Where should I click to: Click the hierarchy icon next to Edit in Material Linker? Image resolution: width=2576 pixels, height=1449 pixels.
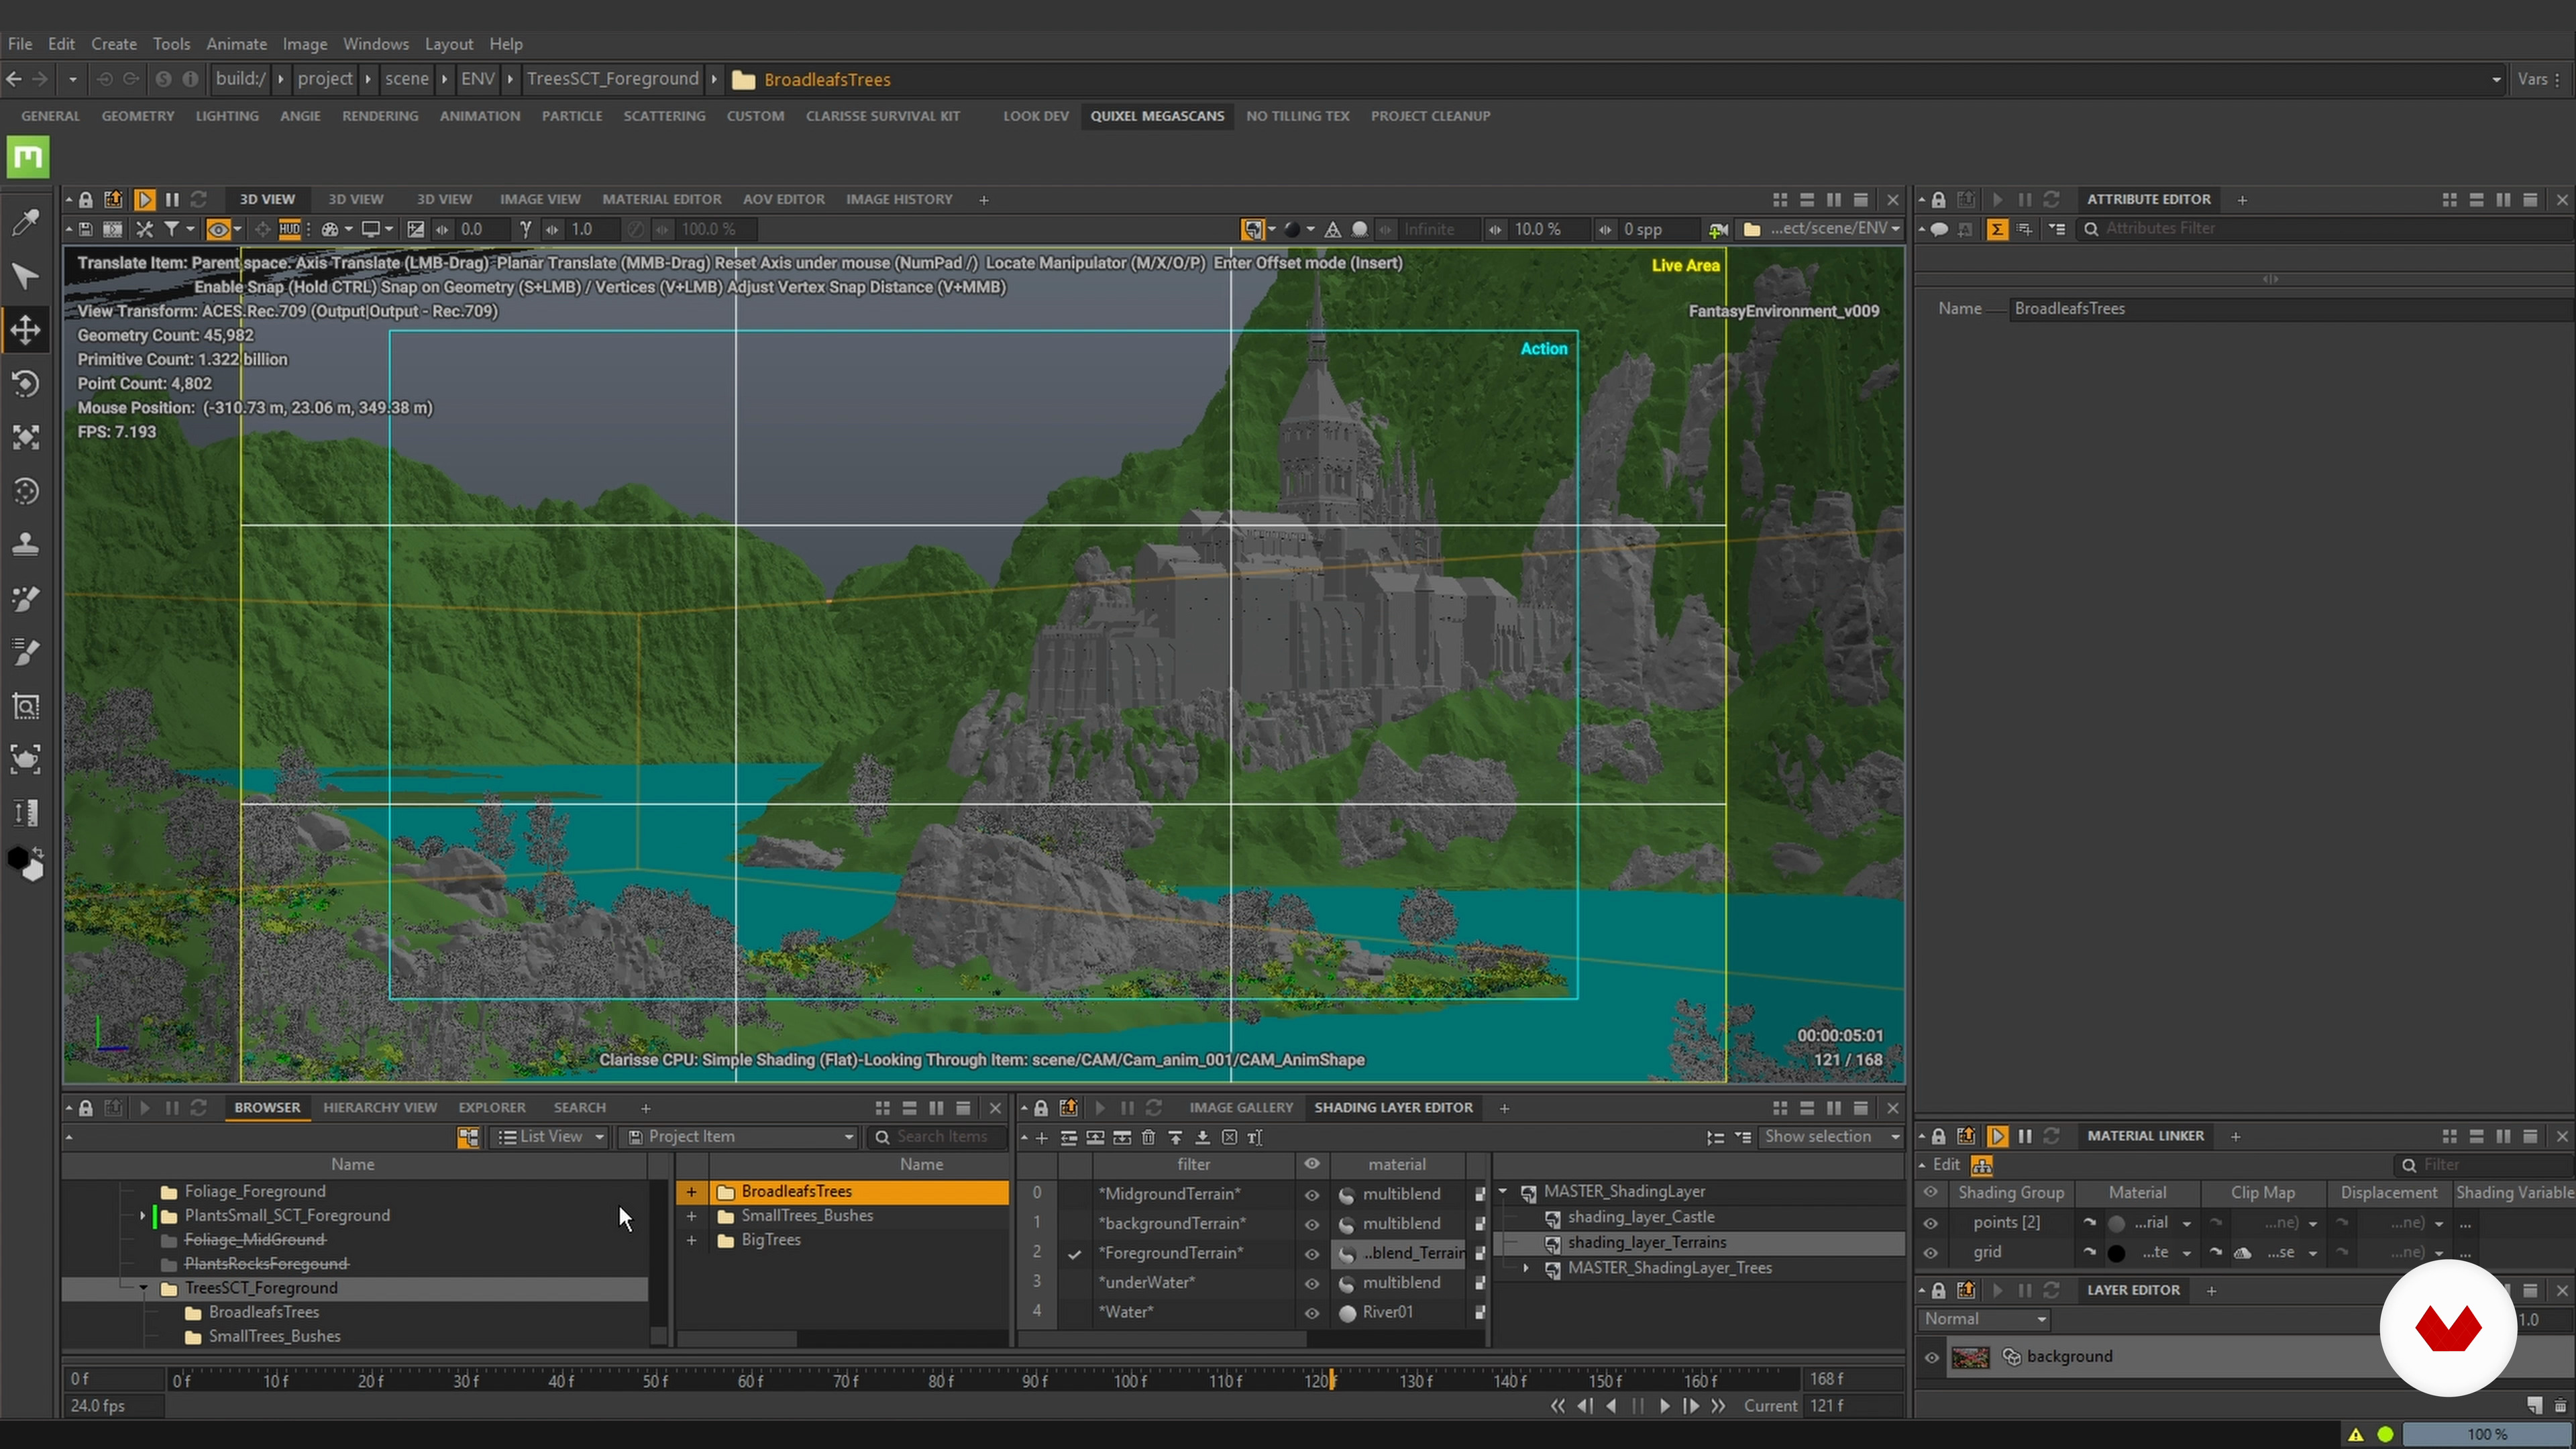coord(1981,1165)
